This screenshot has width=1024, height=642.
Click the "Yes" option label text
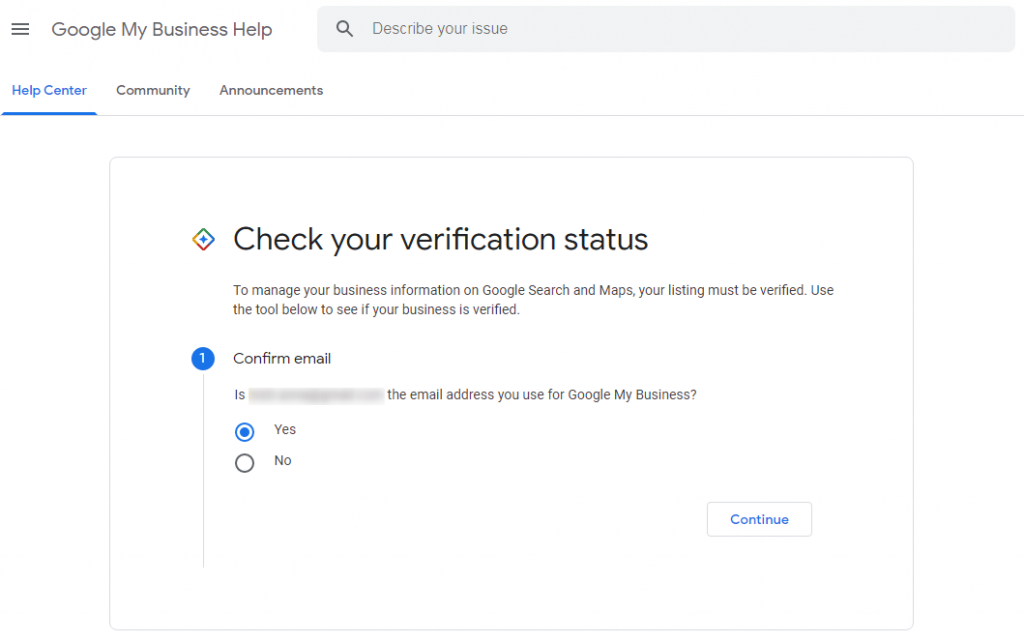pyautogui.click(x=285, y=430)
